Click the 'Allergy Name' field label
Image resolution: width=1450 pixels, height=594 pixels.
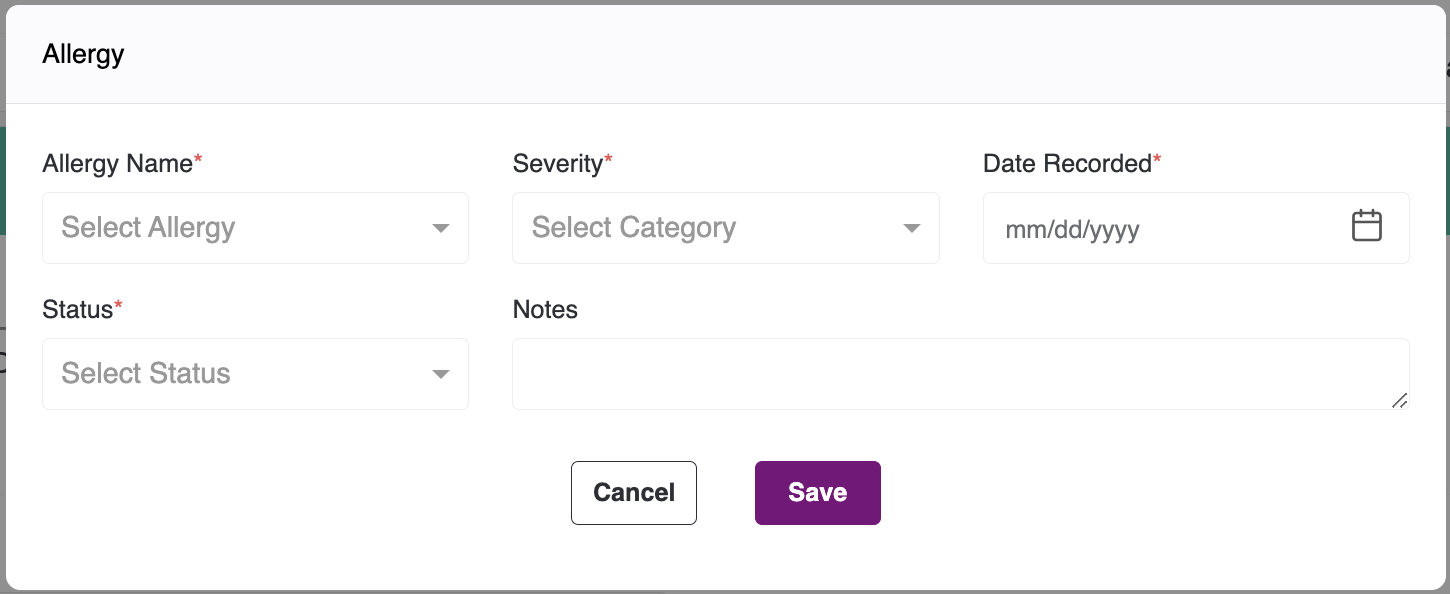pos(117,164)
